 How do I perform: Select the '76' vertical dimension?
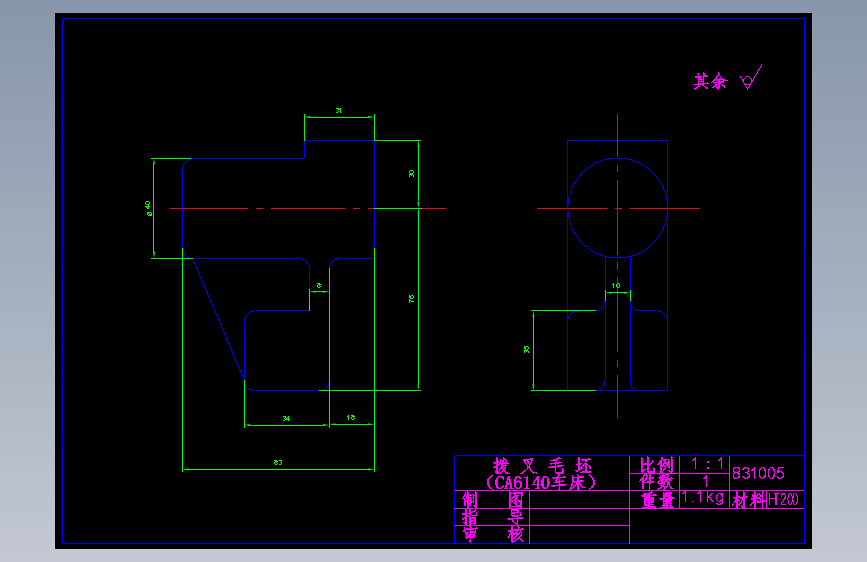tap(411, 299)
